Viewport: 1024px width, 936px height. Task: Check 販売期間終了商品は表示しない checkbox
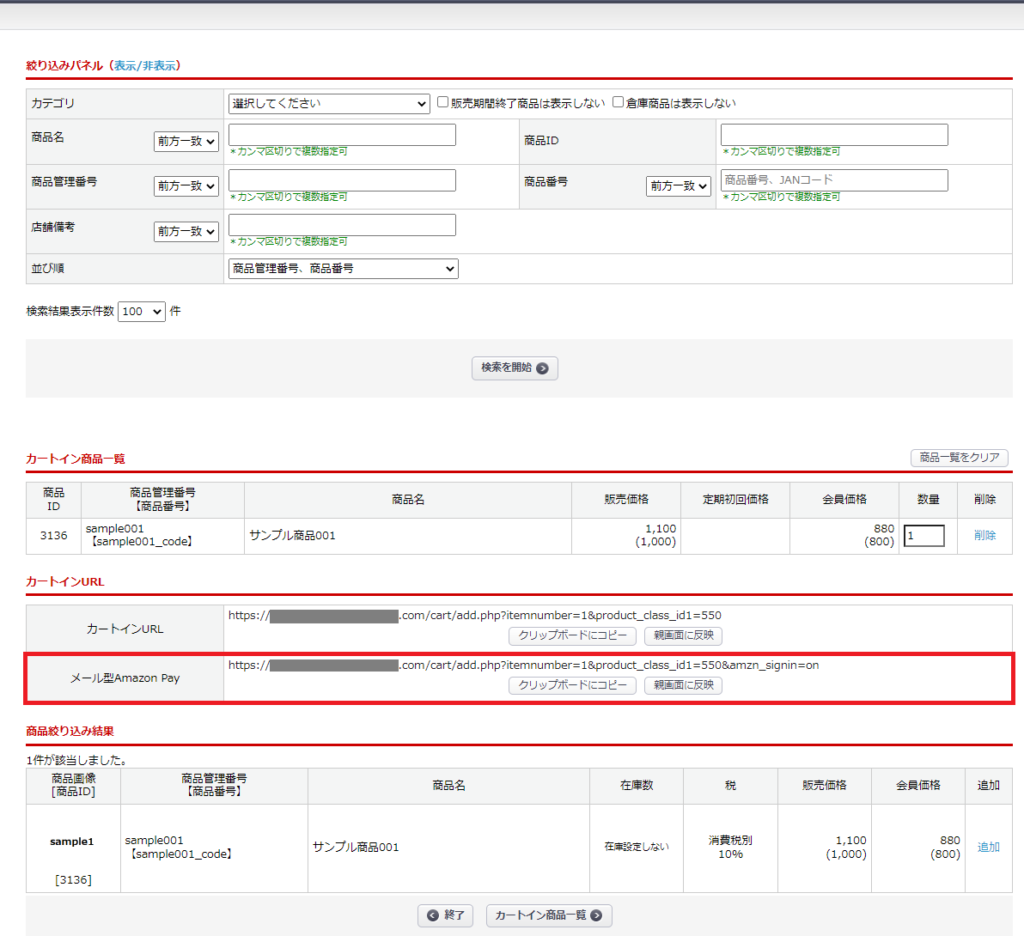[443, 102]
